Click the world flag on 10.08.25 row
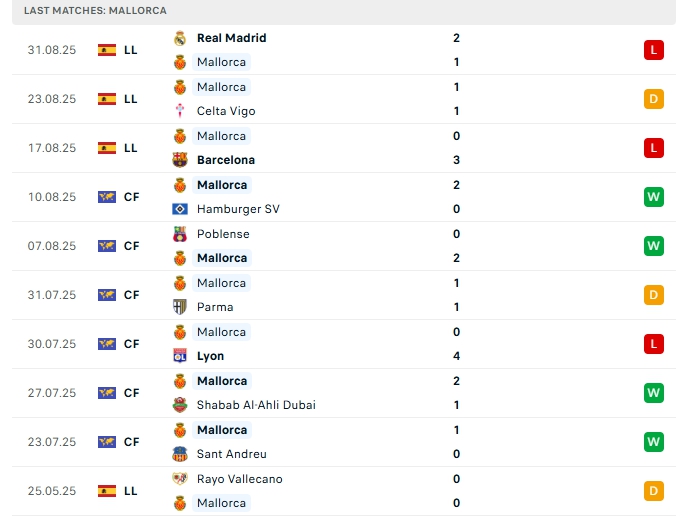685x516 pixels. click(107, 197)
